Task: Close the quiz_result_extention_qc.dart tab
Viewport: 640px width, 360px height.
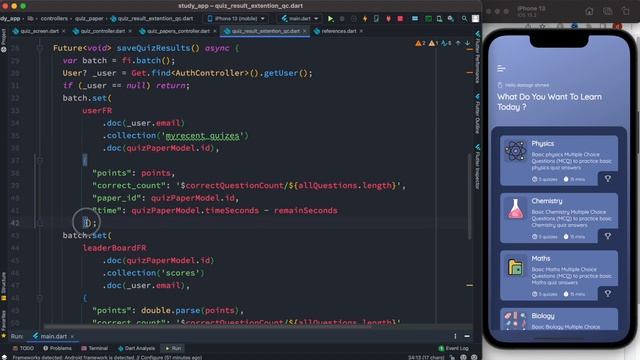Action: [304, 31]
